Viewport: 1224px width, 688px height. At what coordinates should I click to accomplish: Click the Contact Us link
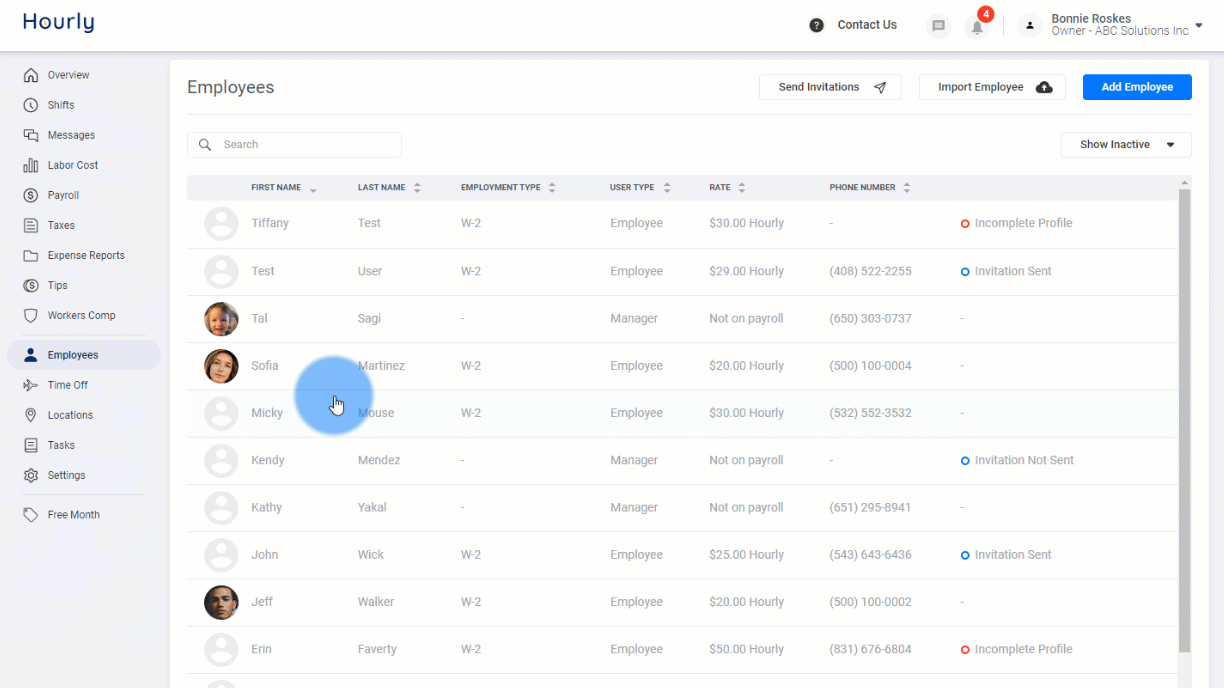click(867, 25)
